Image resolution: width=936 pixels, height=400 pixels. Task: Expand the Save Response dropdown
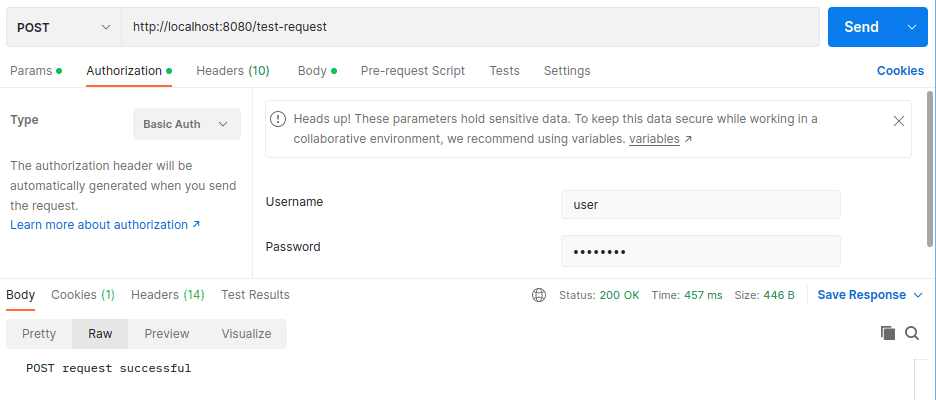click(x=868, y=295)
